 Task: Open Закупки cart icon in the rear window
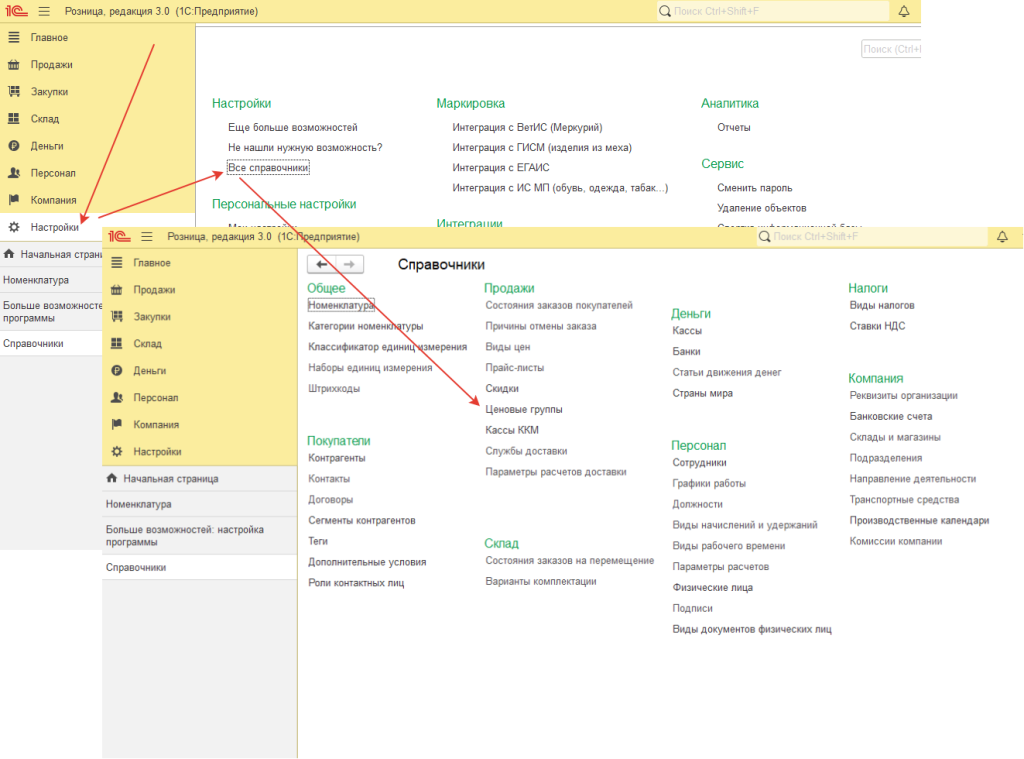(x=14, y=91)
